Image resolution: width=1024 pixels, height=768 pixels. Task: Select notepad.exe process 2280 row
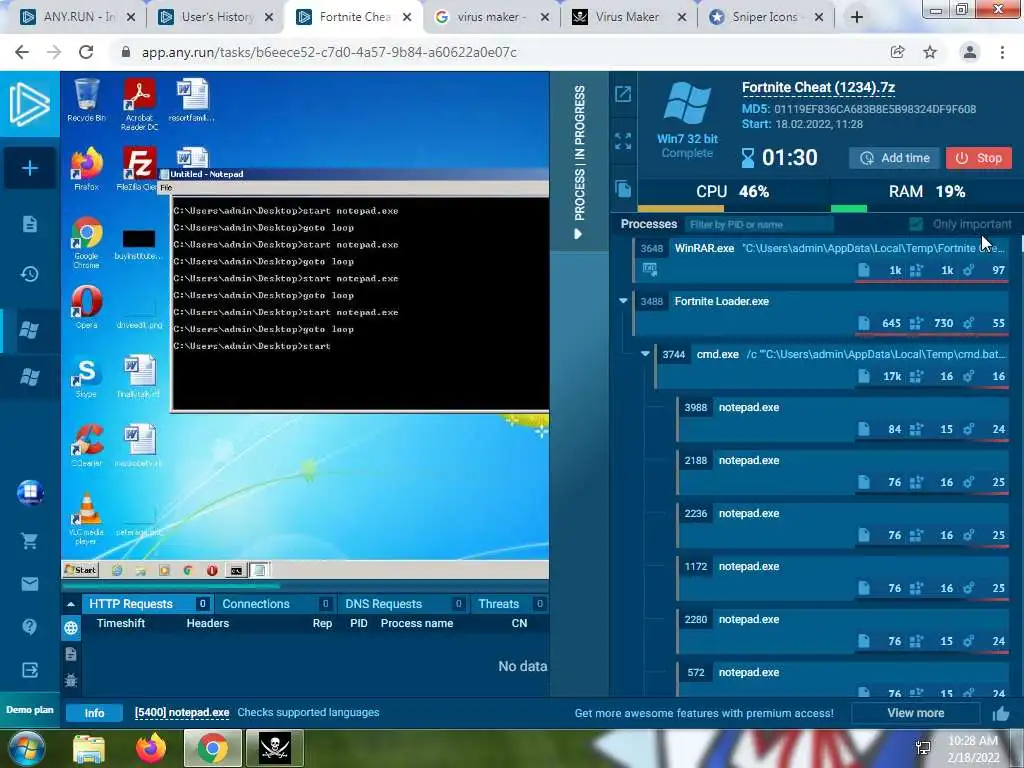point(844,630)
